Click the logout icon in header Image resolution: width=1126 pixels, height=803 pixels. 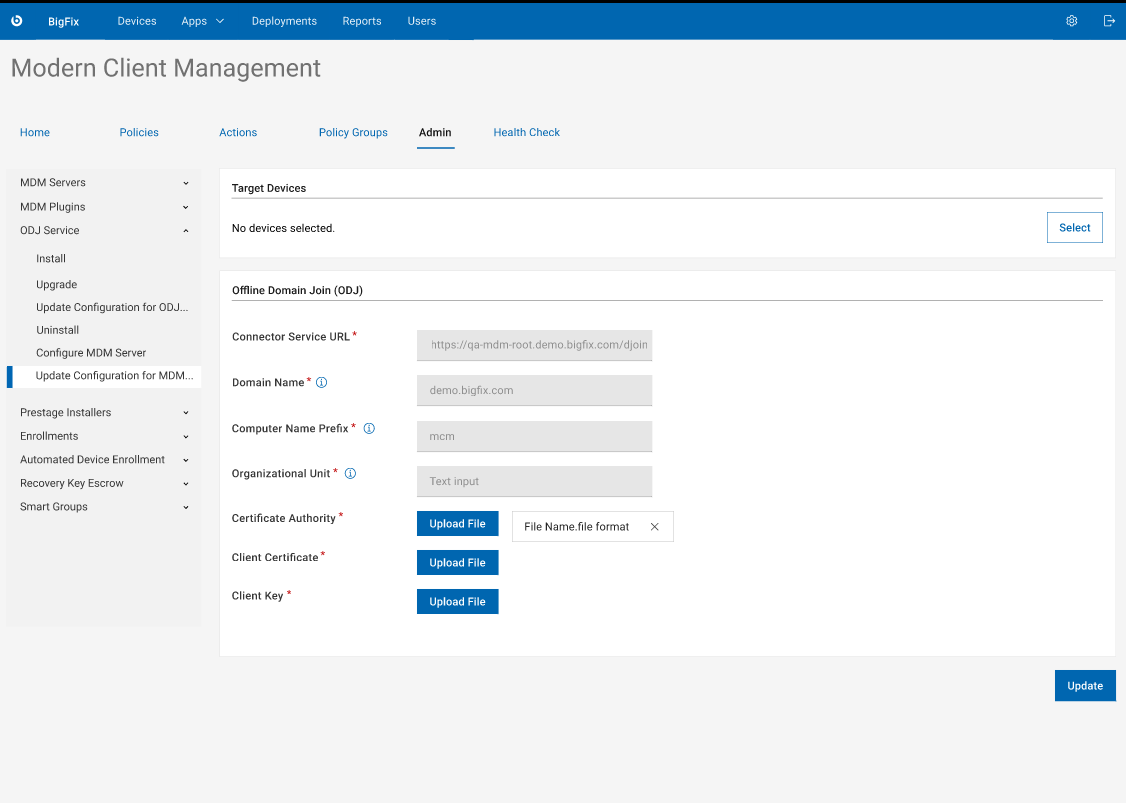(x=1109, y=21)
